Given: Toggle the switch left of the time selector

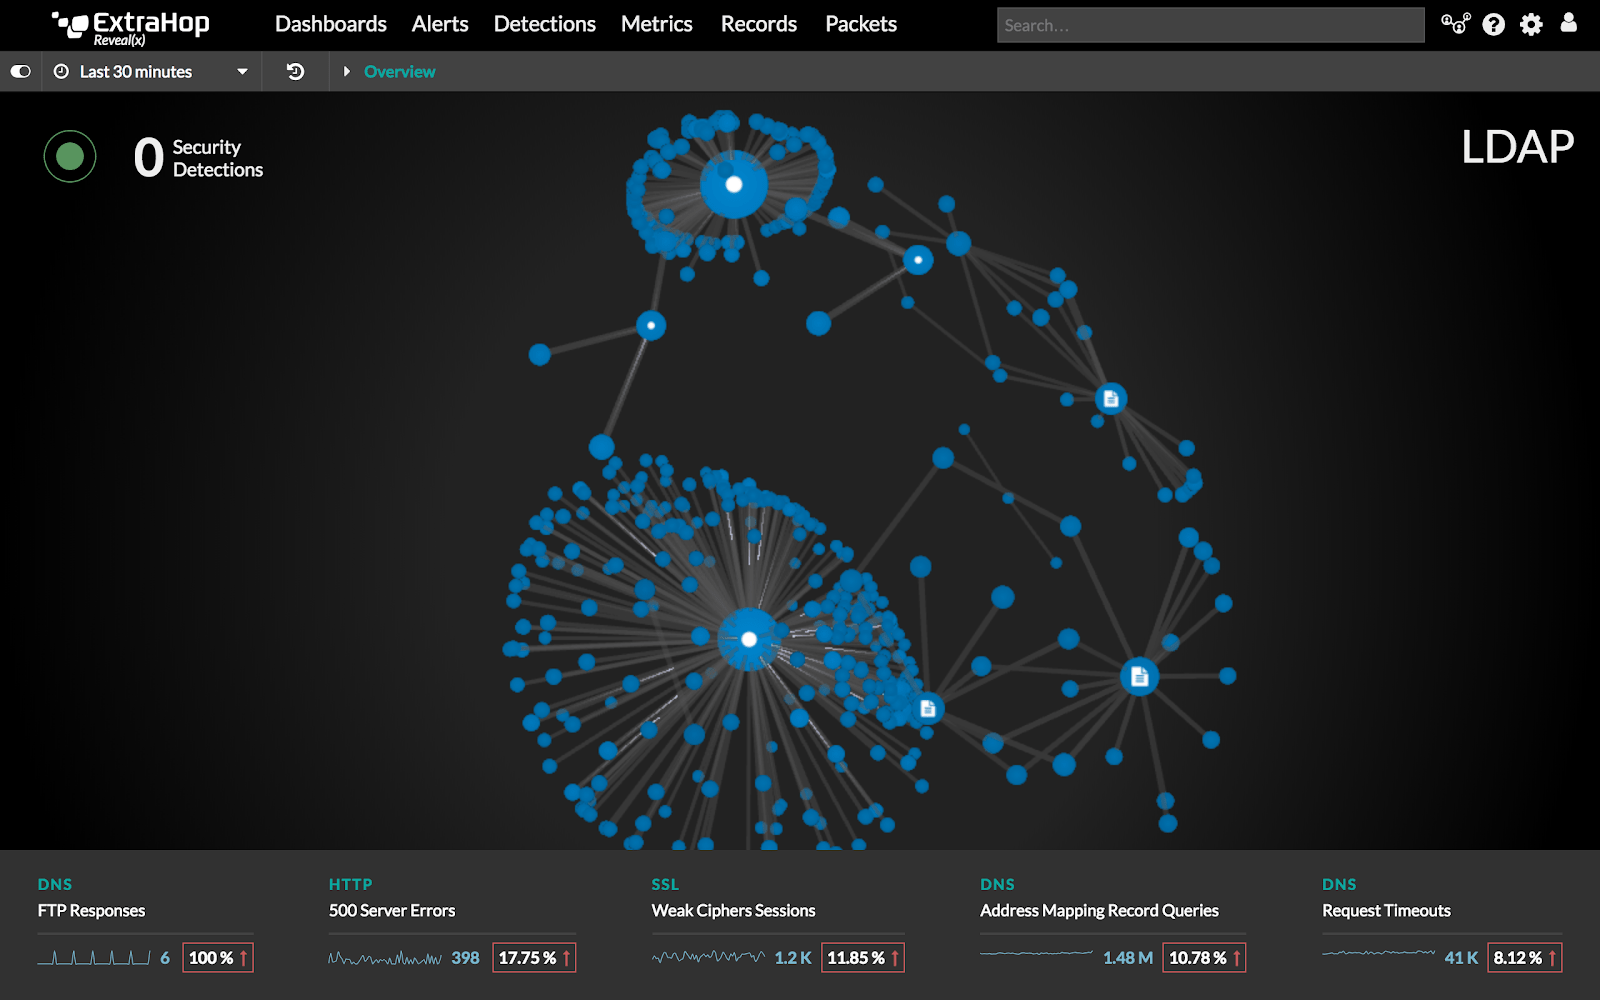Looking at the screenshot, I should click(20, 72).
